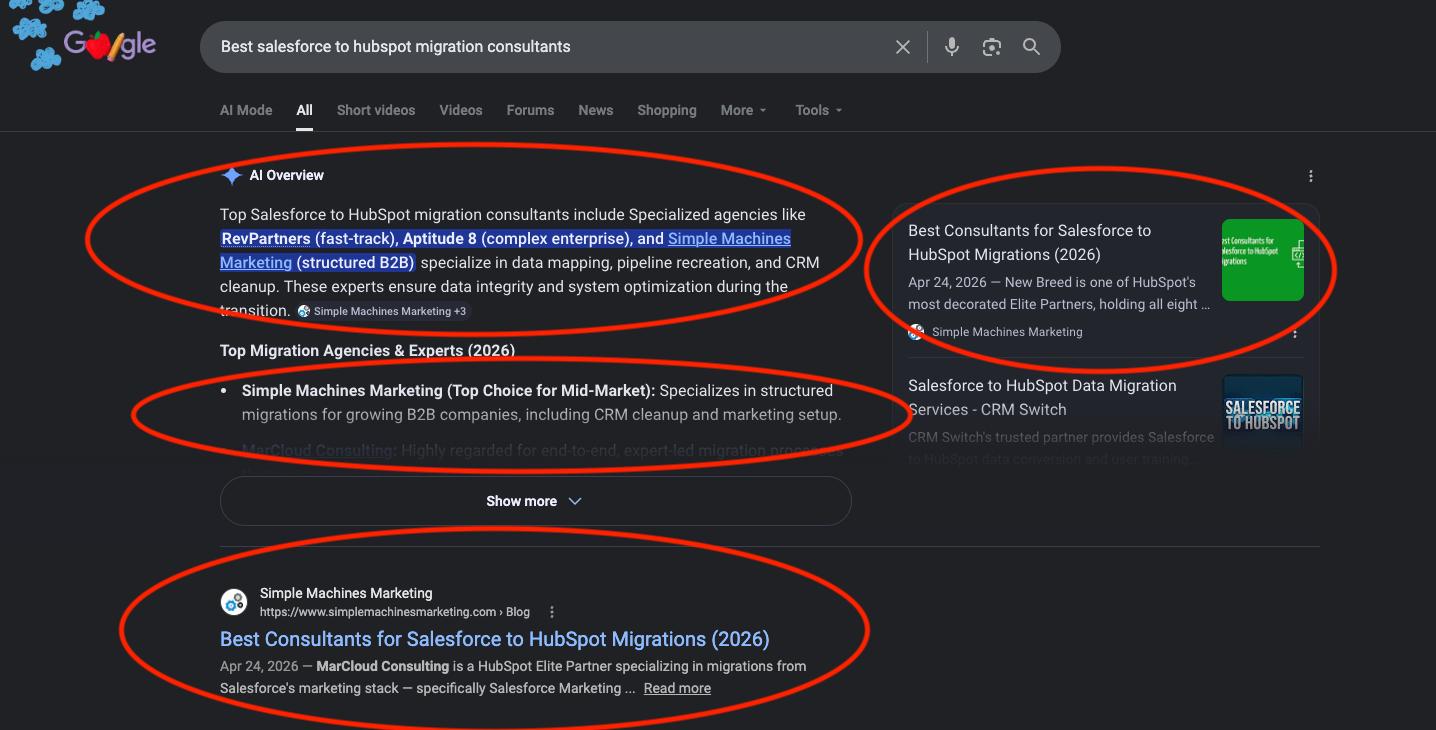Open the News tab
Screen dimensions: 1436x730
596,110
